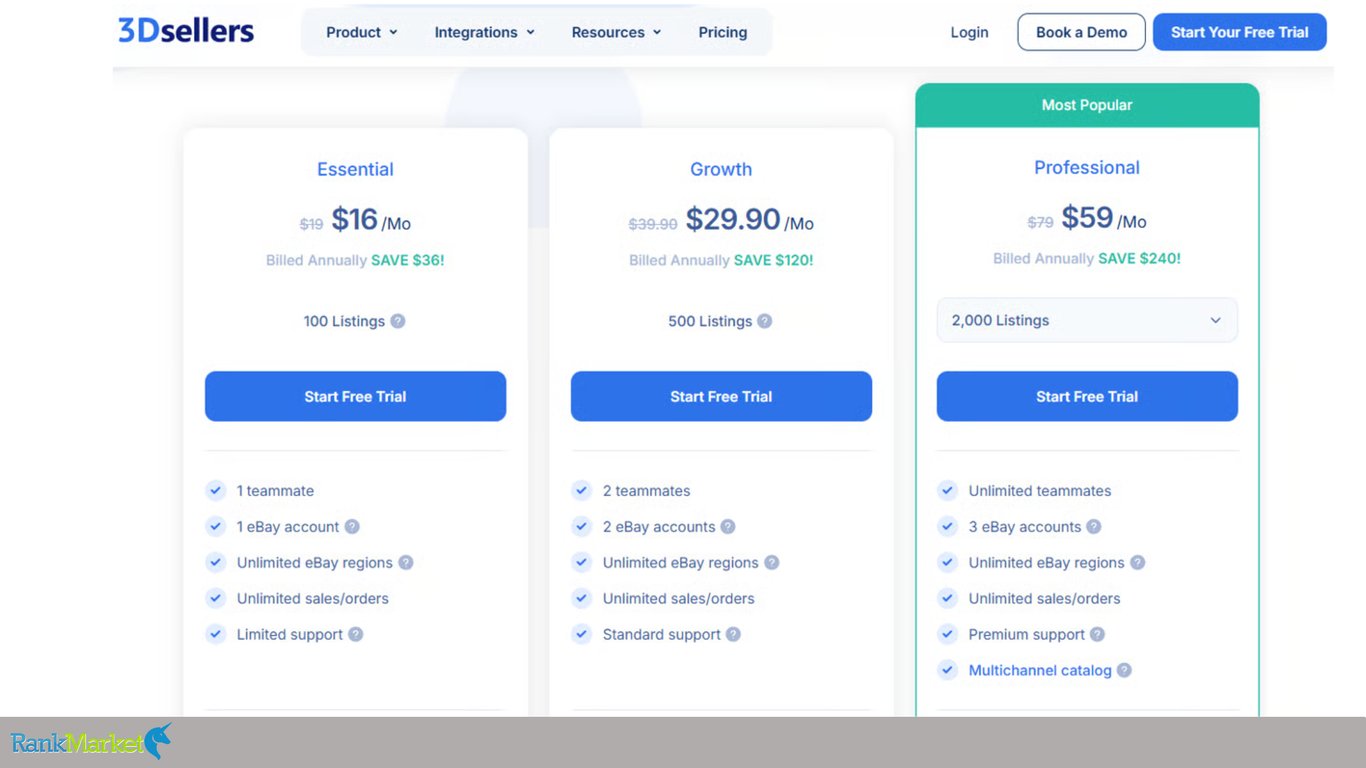1366x768 pixels.
Task: Click help icon beside 1 eBay account
Action: [x=352, y=527]
